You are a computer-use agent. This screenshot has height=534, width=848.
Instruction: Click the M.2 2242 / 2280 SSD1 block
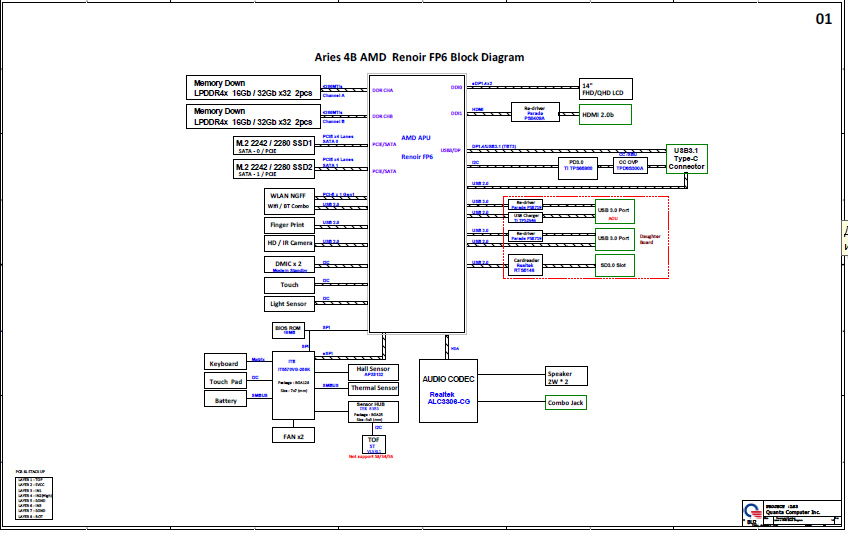pyautogui.click(x=274, y=146)
